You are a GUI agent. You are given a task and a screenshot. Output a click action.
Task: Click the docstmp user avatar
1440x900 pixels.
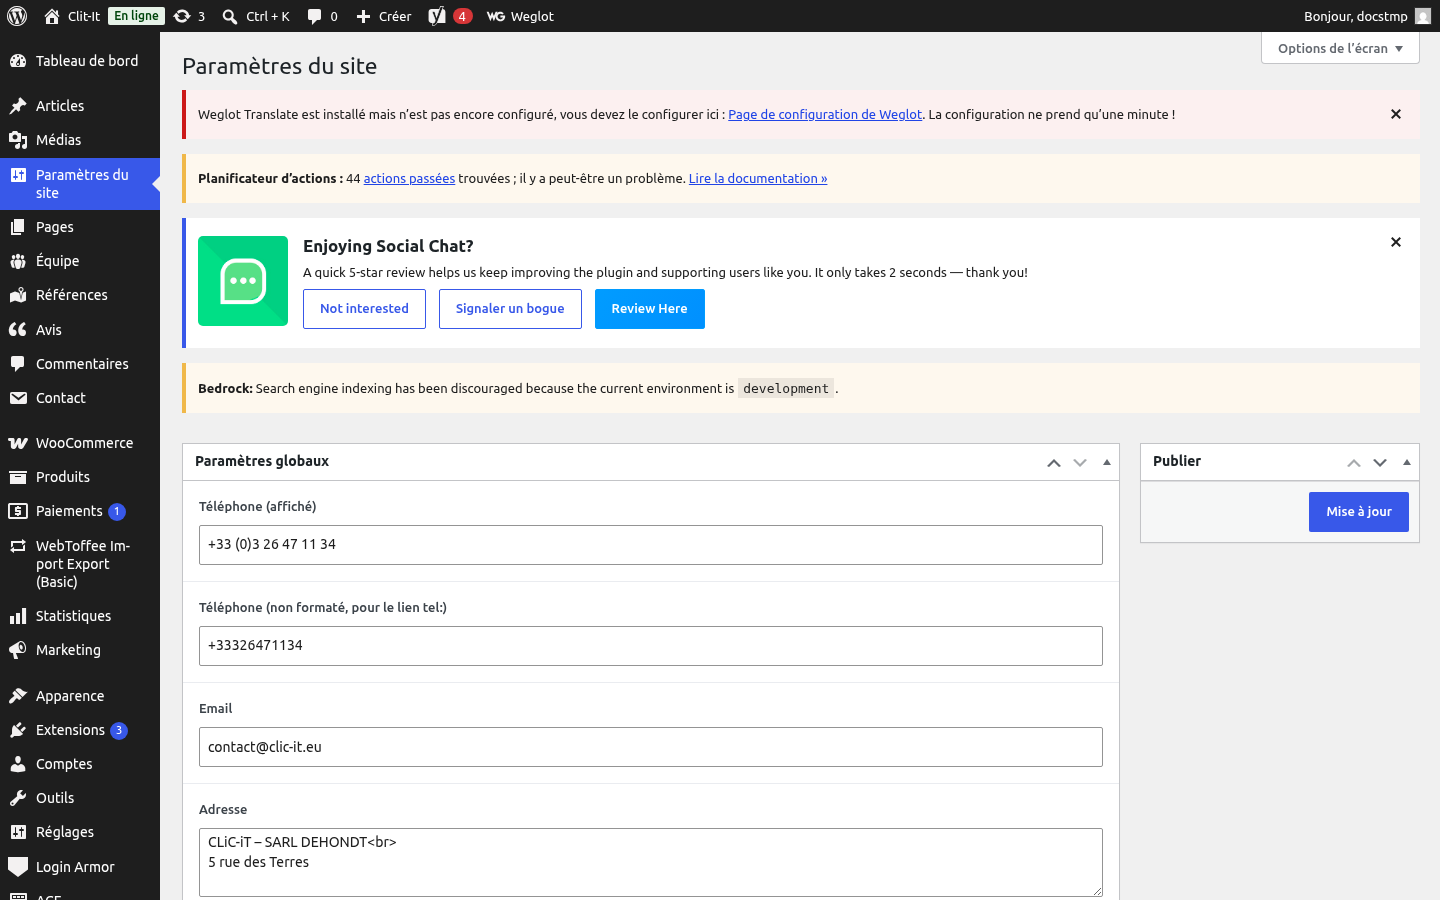pyautogui.click(x=1423, y=16)
